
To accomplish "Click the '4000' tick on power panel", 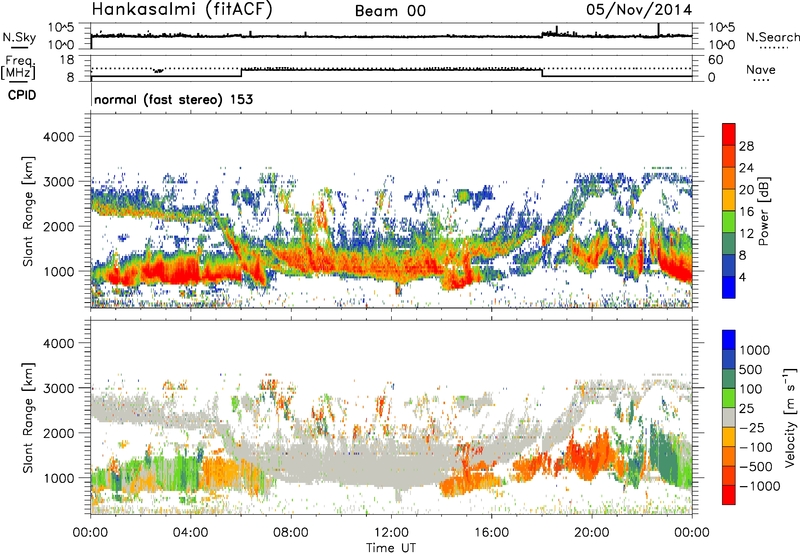I will [x=58, y=137].
